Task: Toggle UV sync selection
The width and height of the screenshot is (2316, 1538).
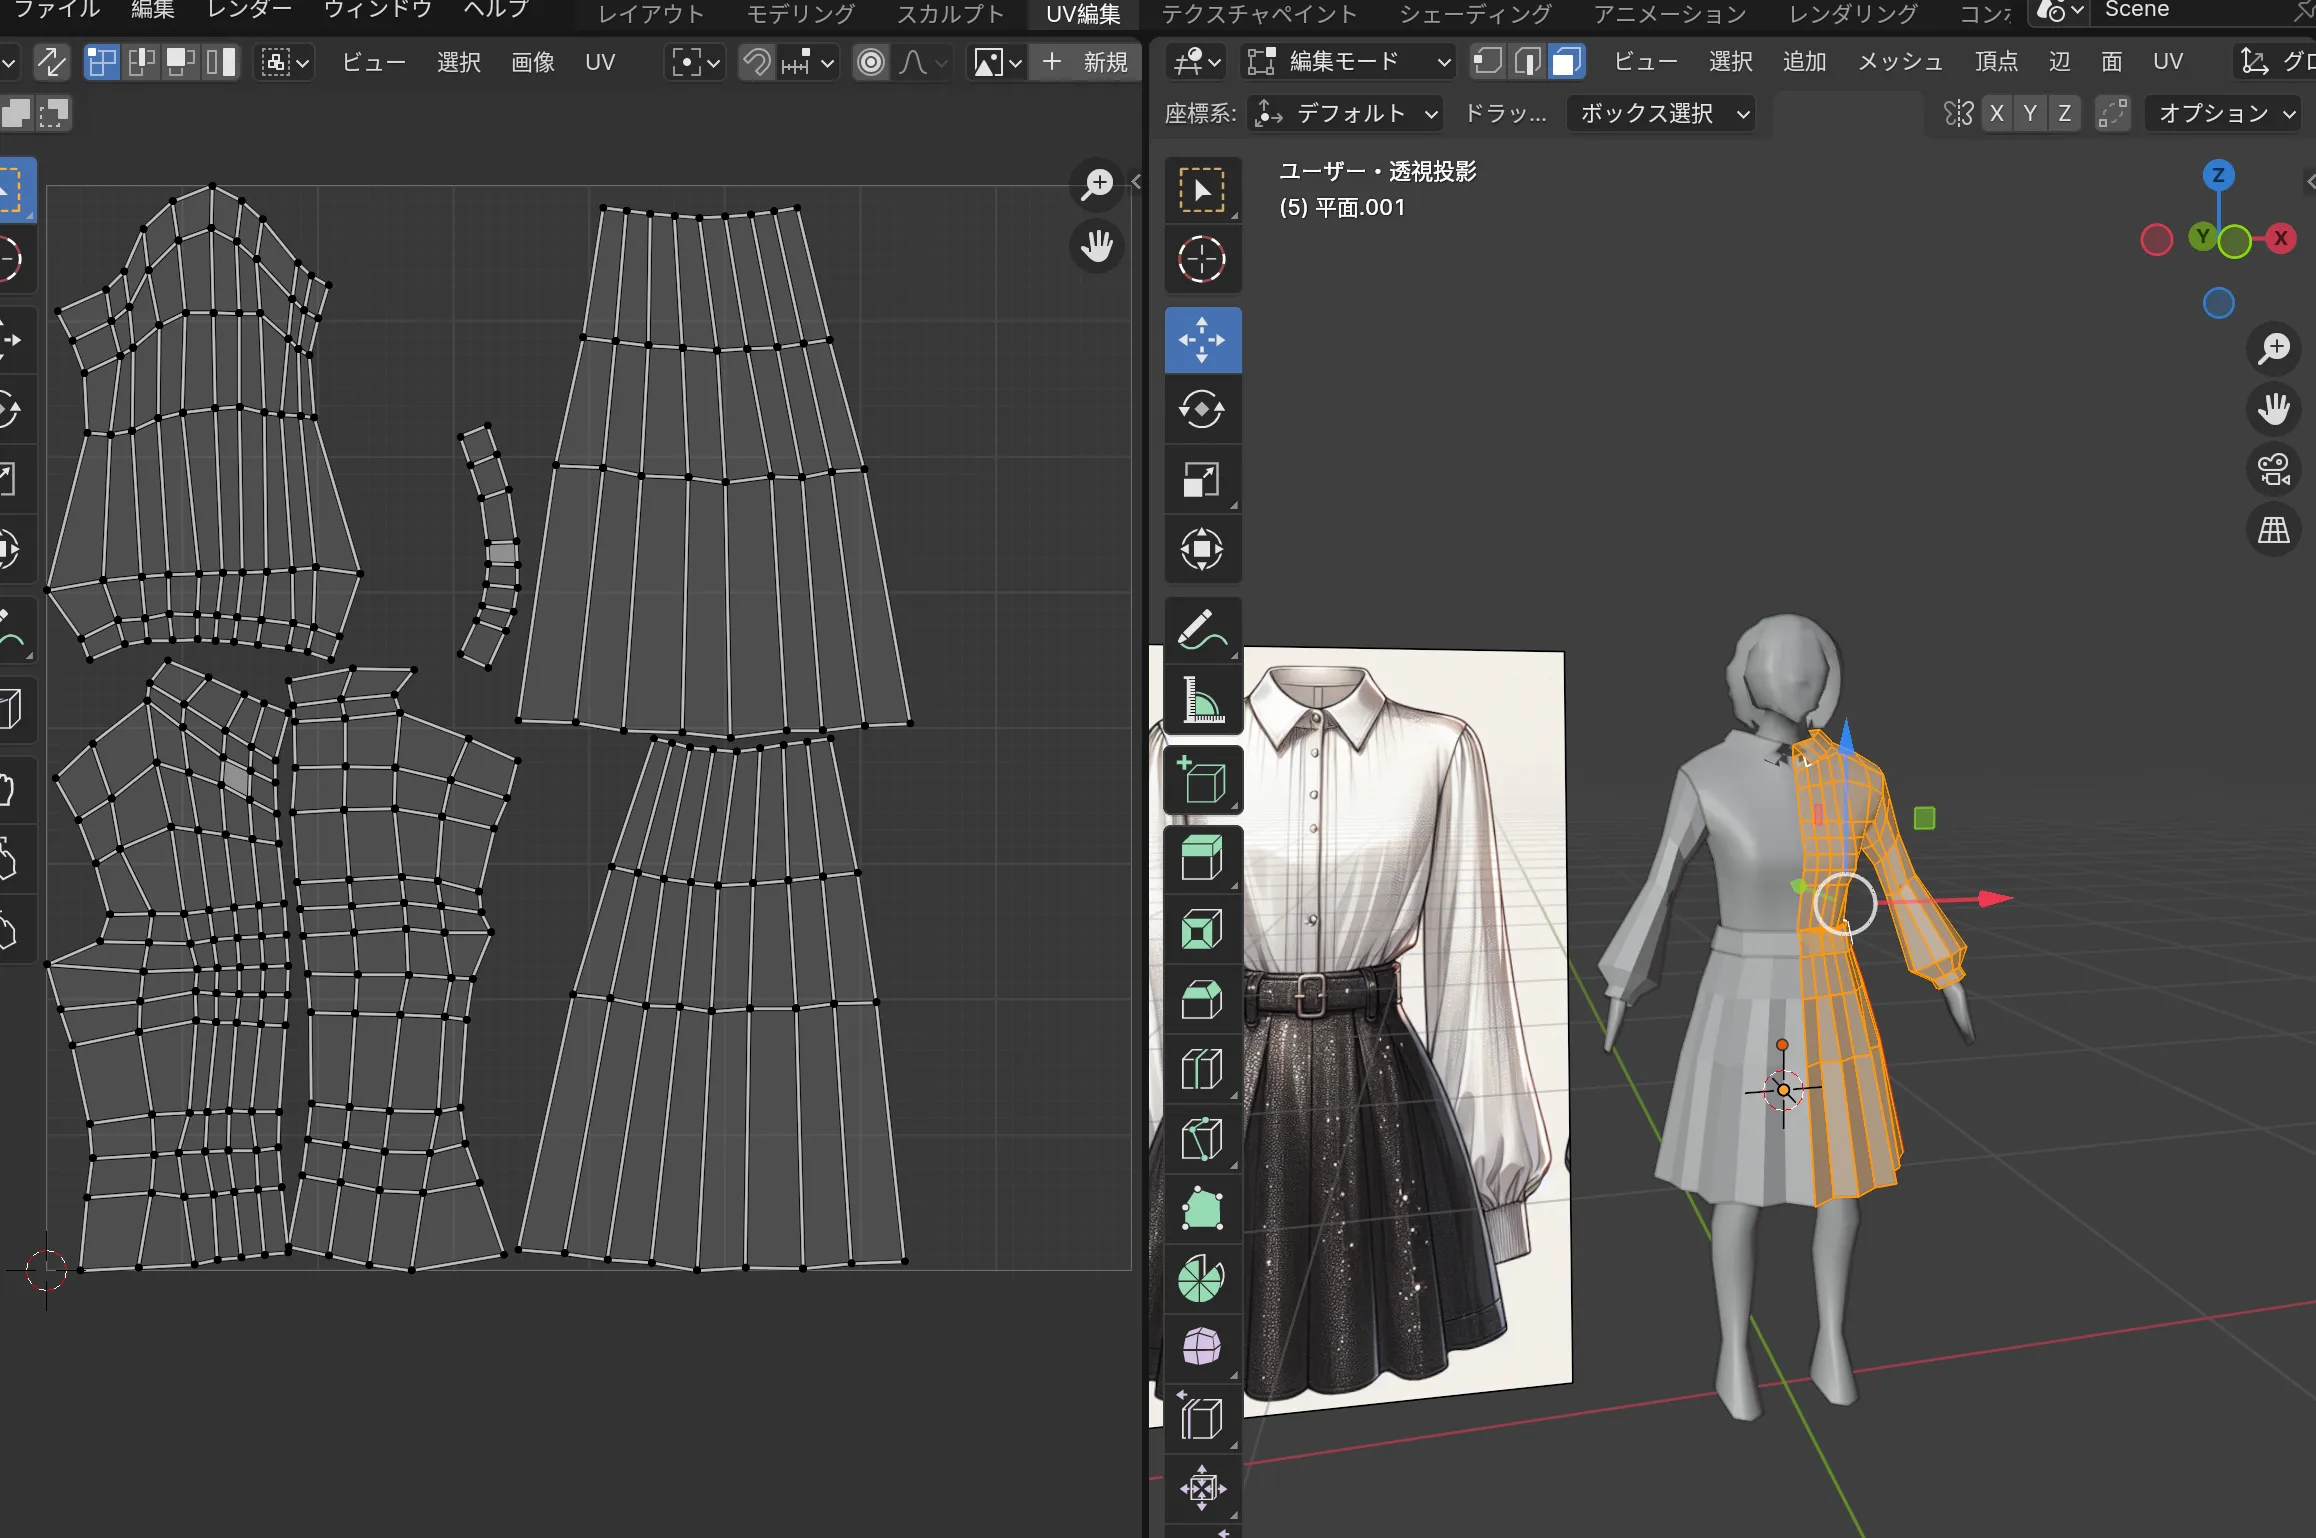Action: [x=51, y=62]
